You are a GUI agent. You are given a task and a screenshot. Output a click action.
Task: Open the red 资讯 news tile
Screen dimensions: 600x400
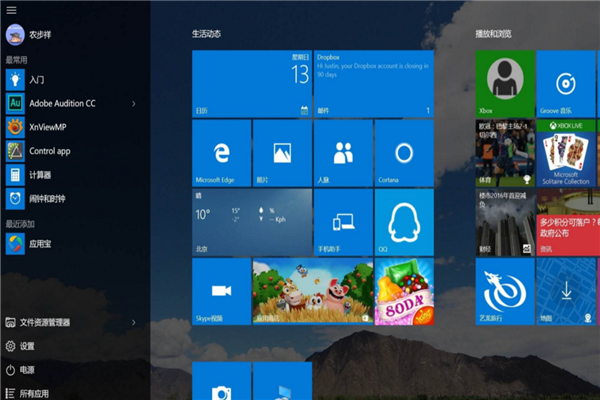(568, 222)
